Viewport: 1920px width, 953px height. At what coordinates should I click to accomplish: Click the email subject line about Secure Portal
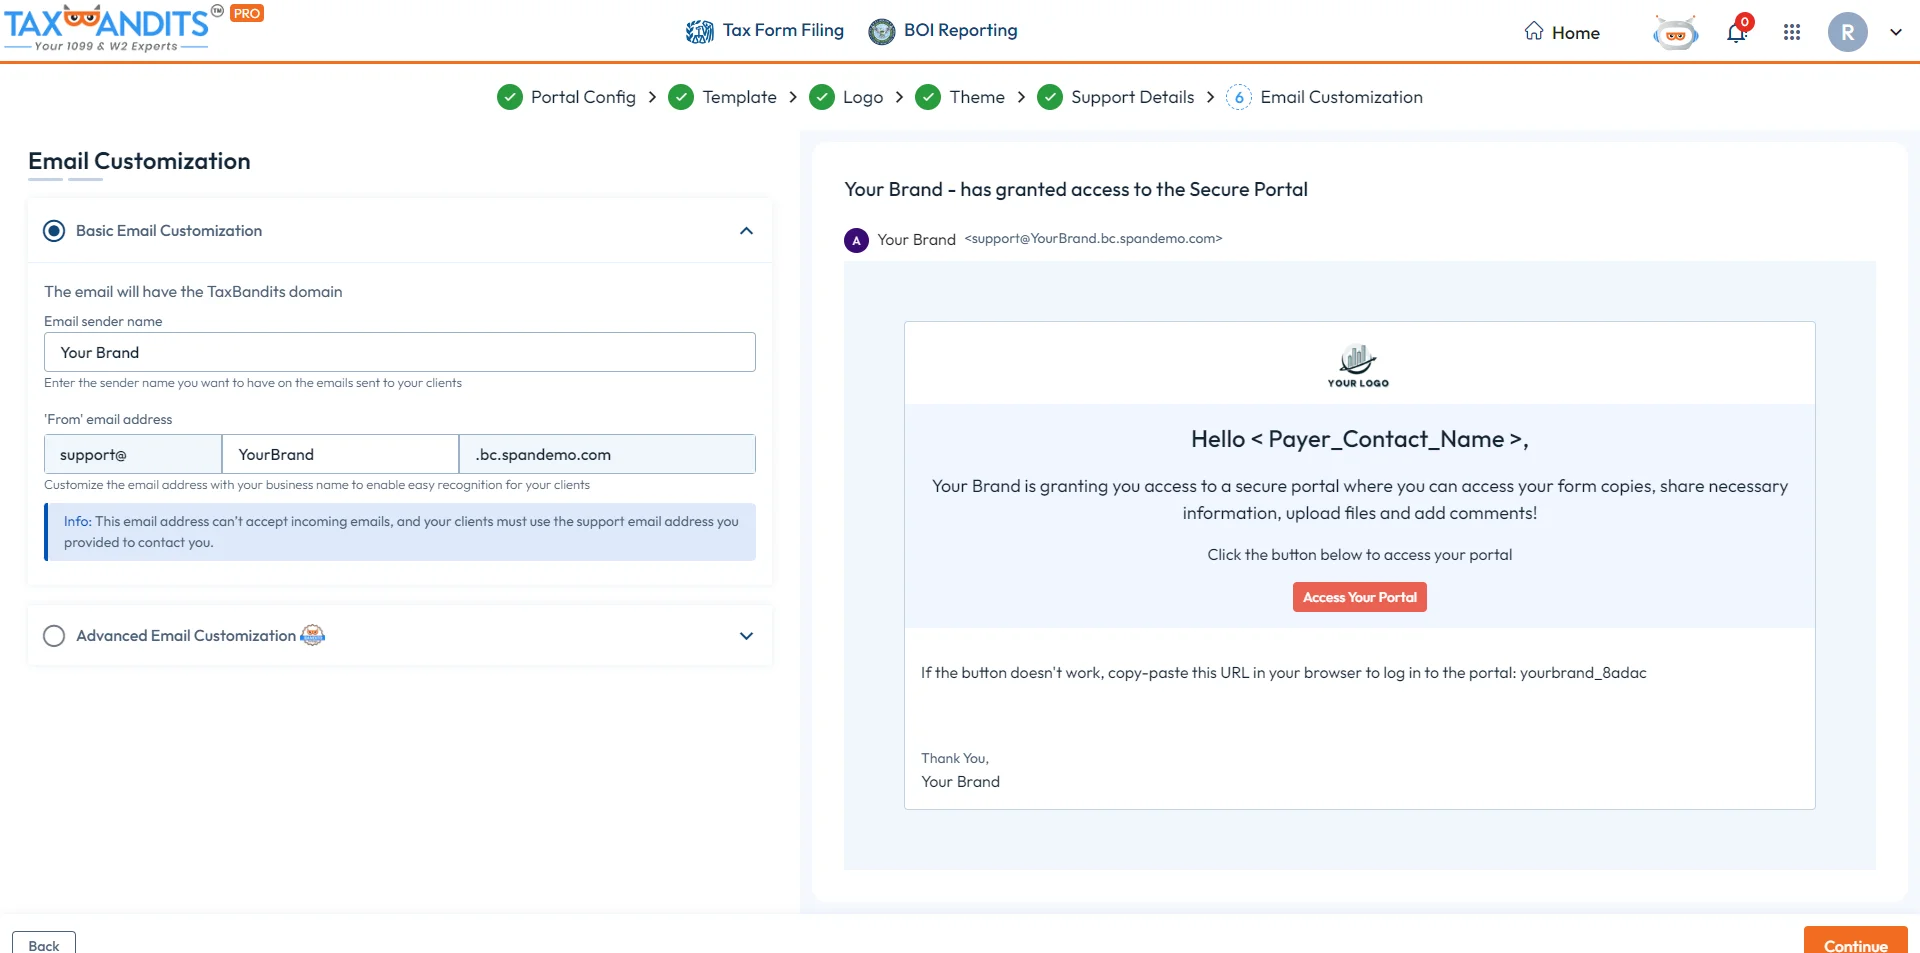pyautogui.click(x=1076, y=189)
